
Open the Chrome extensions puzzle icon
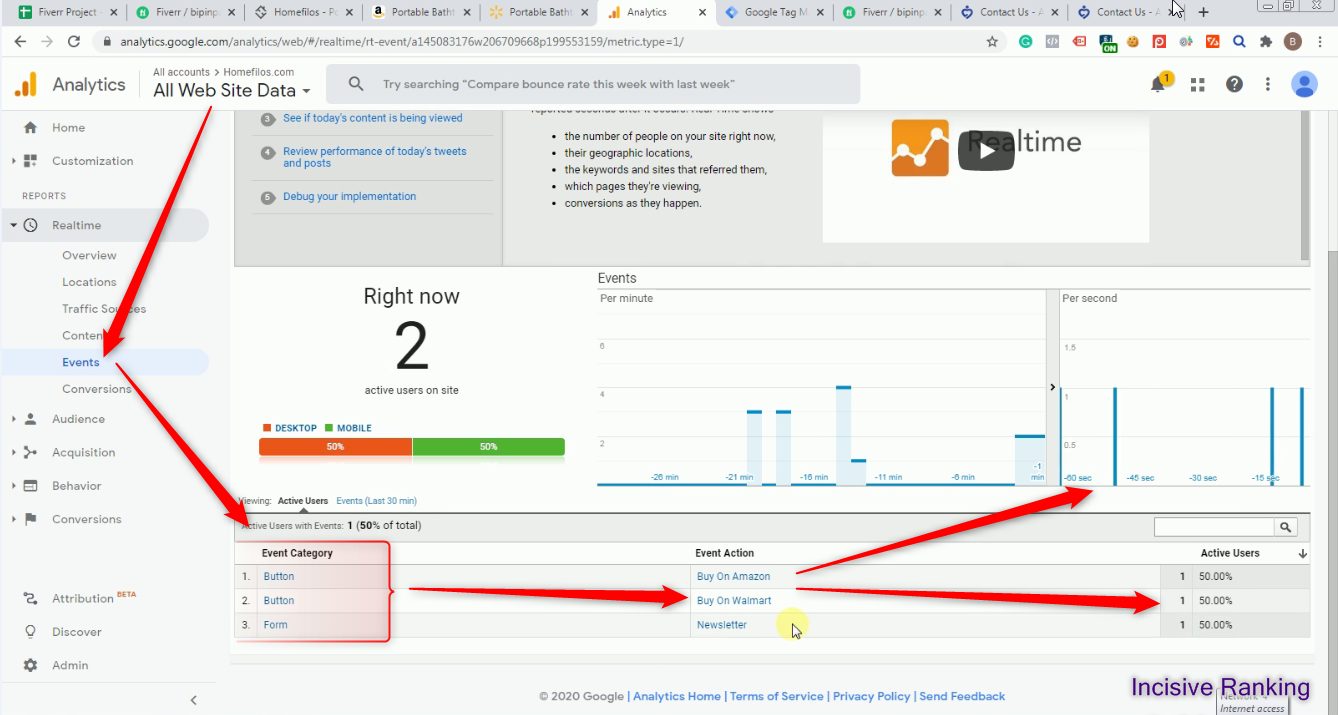point(1266,42)
